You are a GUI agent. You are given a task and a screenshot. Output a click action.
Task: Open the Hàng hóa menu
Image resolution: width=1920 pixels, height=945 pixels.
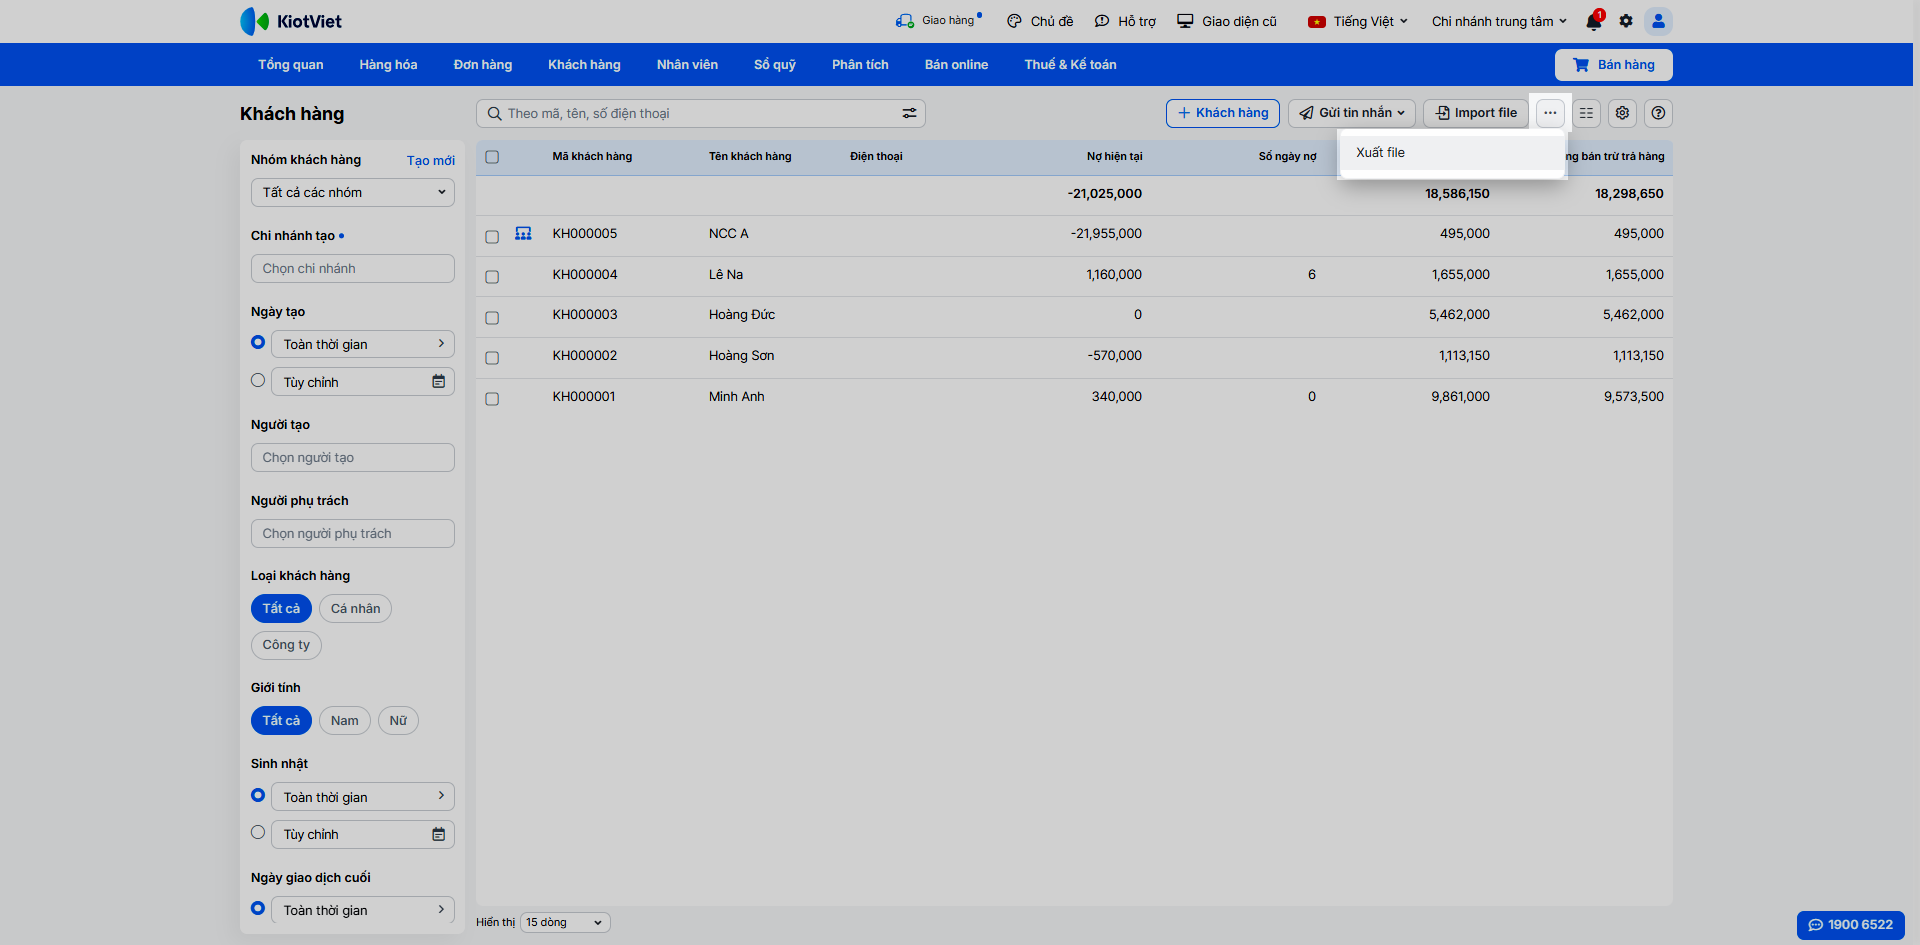[x=388, y=64]
